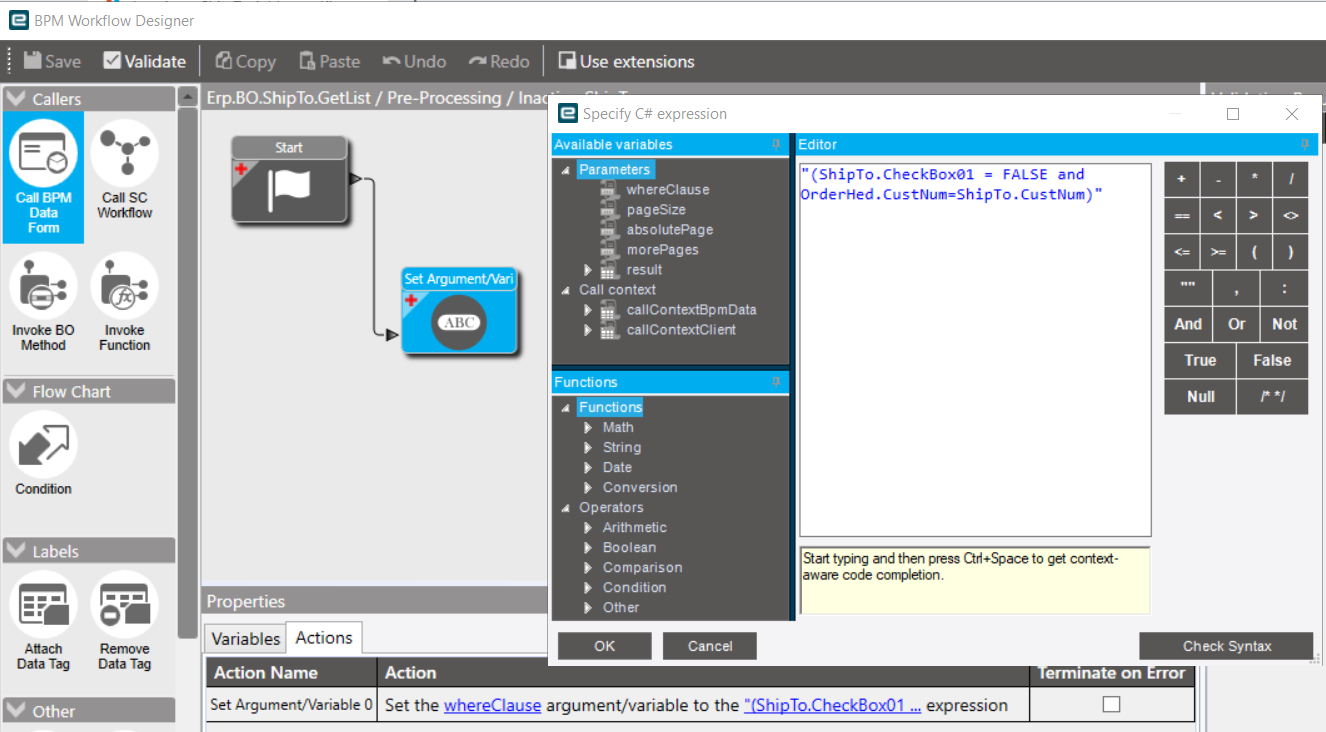Insert the And operator
This screenshot has width=1326, height=732.
(x=1188, y=324)
